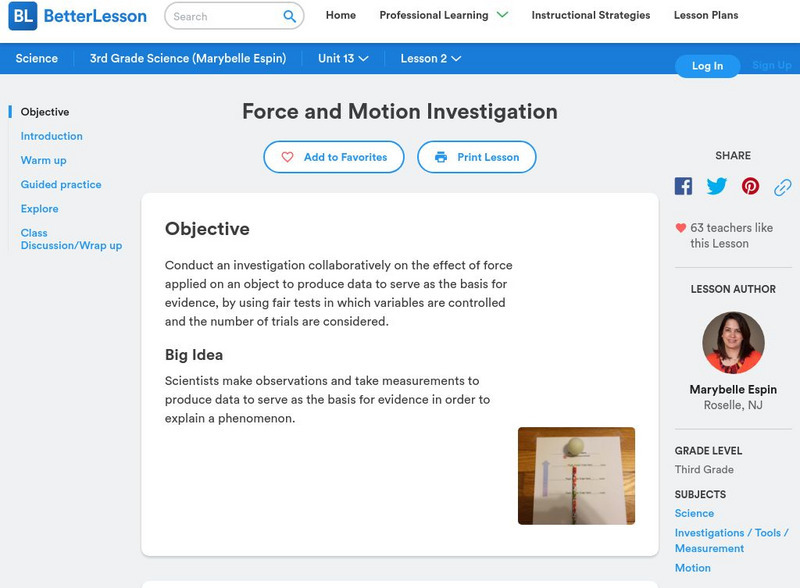Click the Big Idea heading
The image size is (800, 588).
[x=194, y=355]
